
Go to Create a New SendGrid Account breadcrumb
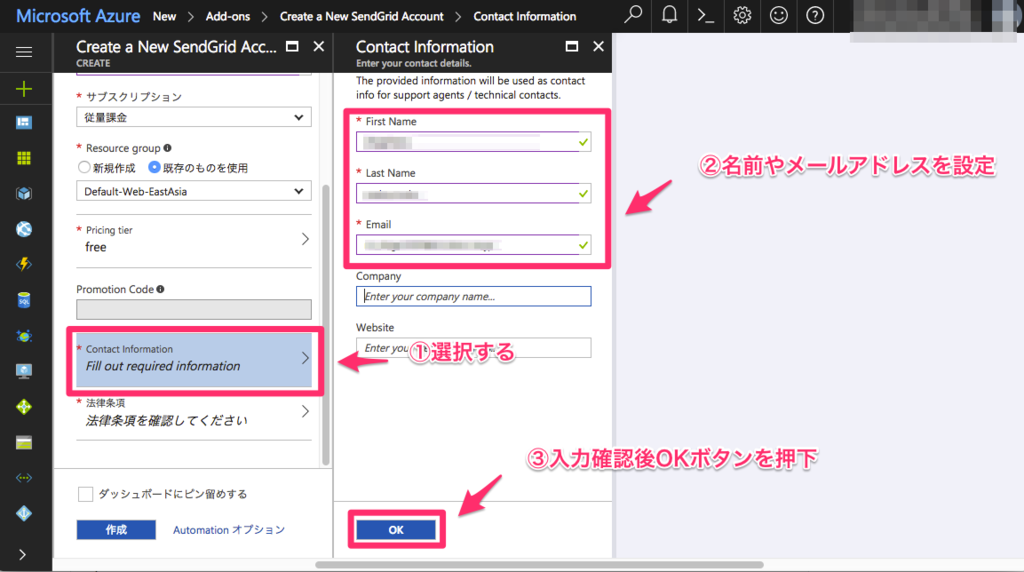click(362, 16)
